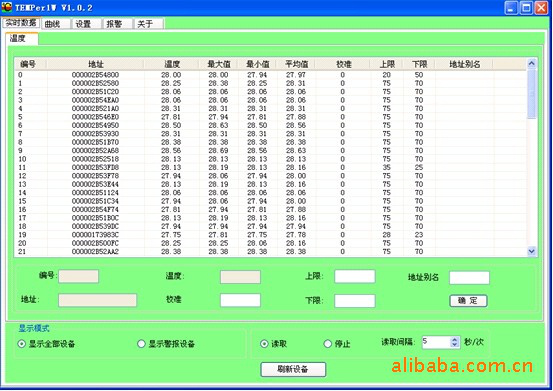Image resolution: width=553 pixels, height=391 pixels.
Task: Increase read interval with spinner up arrow
Action: pos(455,339)
